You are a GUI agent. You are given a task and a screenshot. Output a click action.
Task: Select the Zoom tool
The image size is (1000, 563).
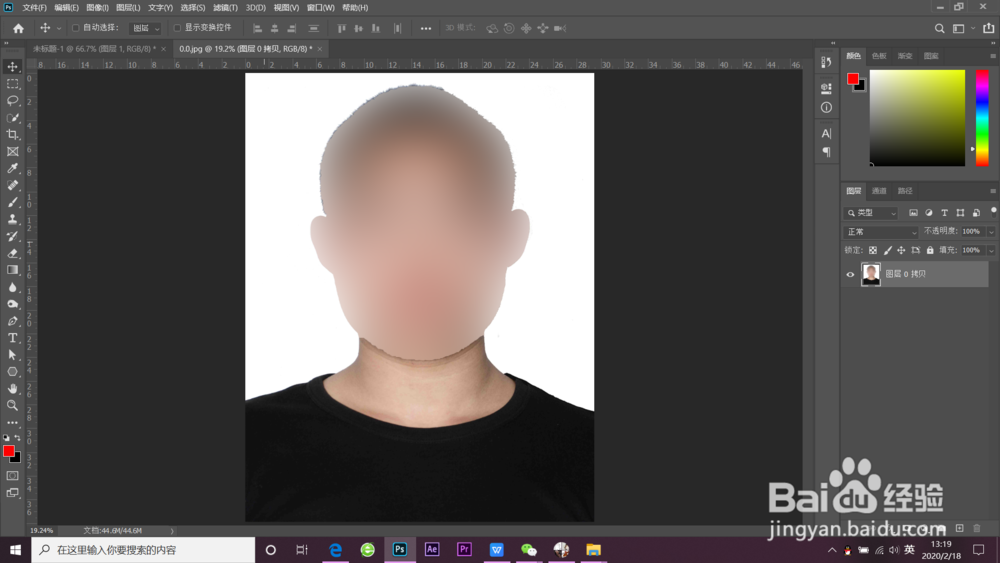(12, 406)
